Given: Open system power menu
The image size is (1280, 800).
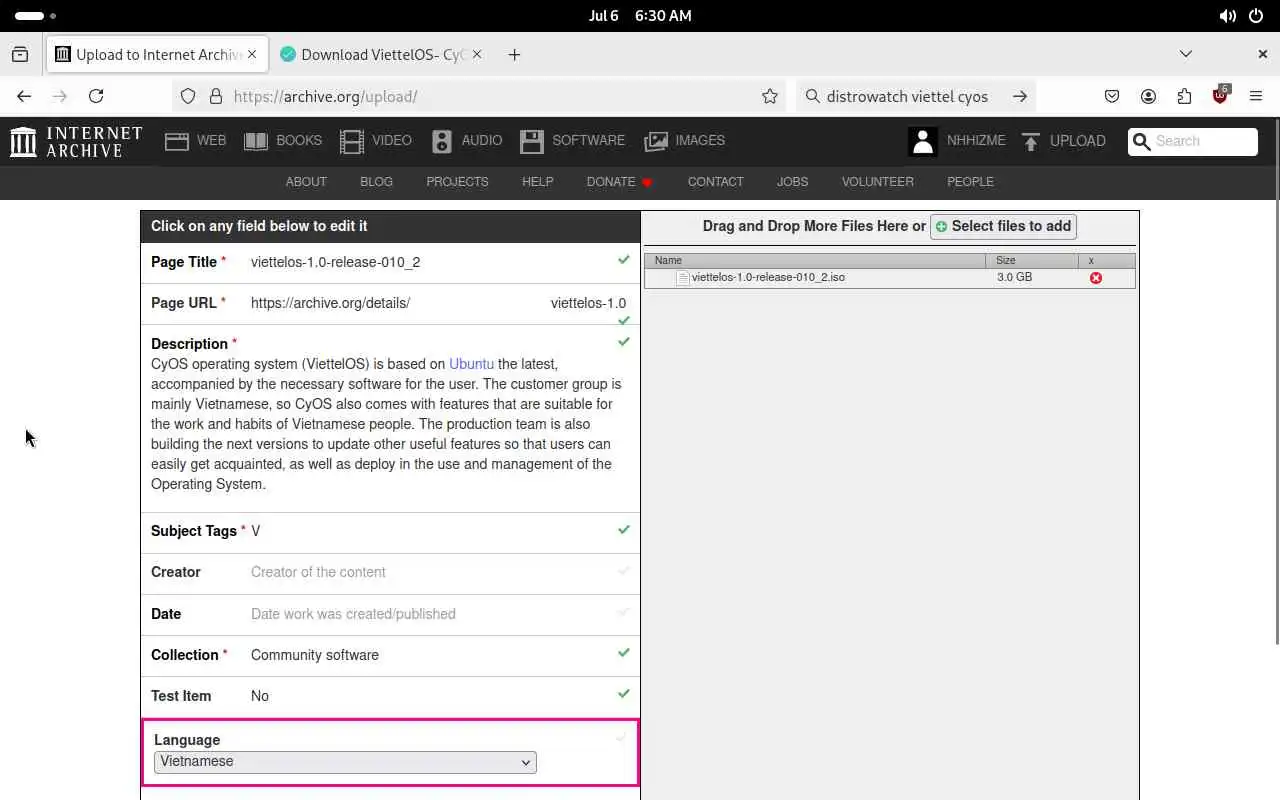Looking at the screenshot, I should point(1255,16).
